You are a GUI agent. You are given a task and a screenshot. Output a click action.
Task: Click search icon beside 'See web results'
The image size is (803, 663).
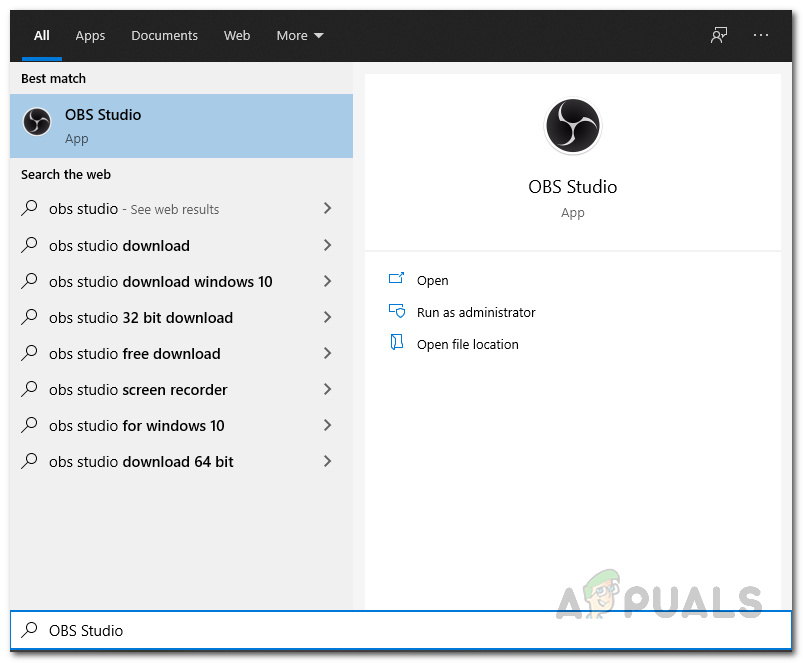pos(29,208)
